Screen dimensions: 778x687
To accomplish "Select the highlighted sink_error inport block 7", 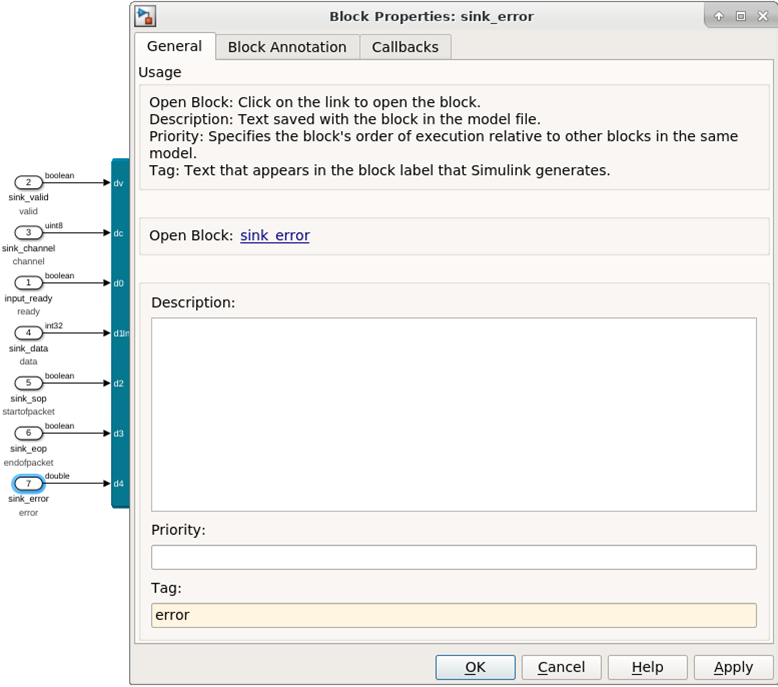I will click(28, 483).
